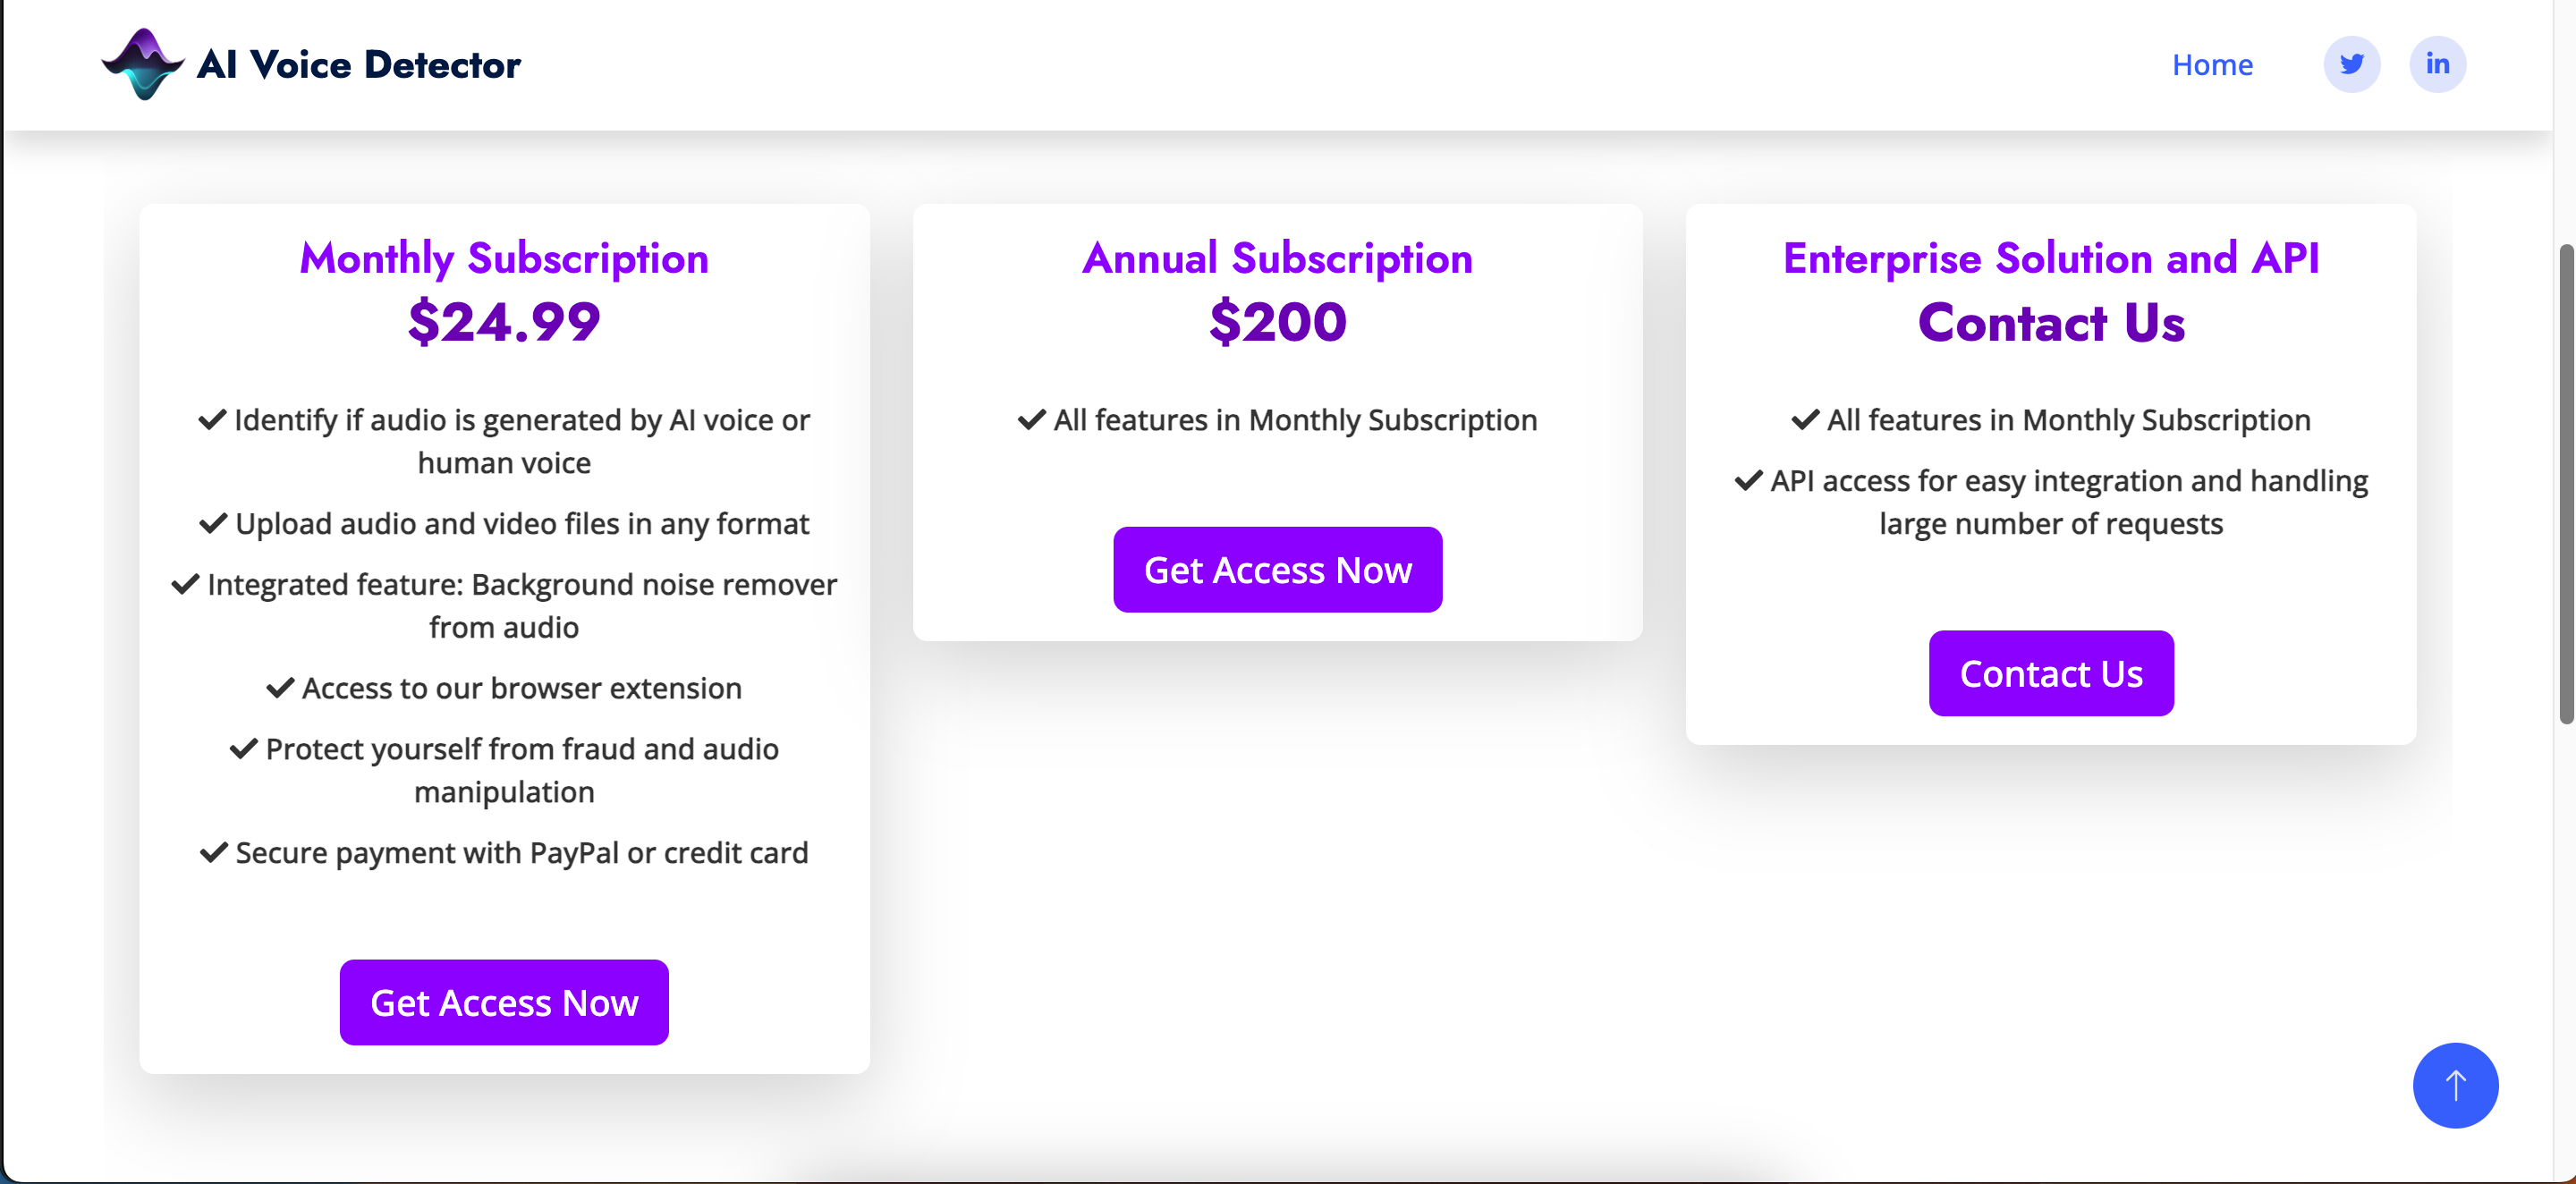Image resolution: width=2576 pixels, height=1184 pixels.
Task: Expand the Monthly Subscription plan options
Action: (x=504, y=1002)
